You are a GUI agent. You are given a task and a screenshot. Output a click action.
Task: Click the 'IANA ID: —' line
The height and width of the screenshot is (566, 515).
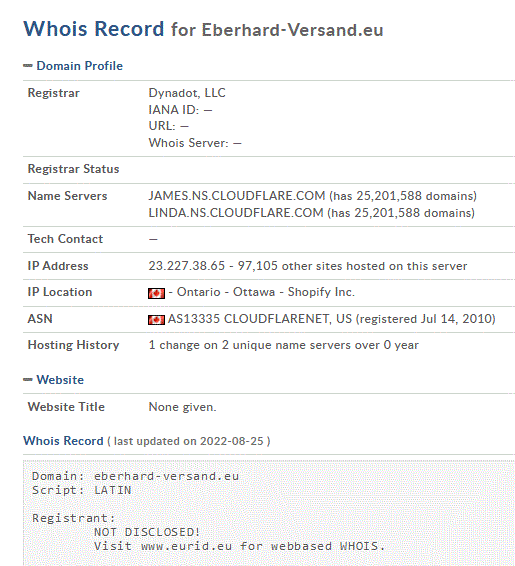(180, 110)
